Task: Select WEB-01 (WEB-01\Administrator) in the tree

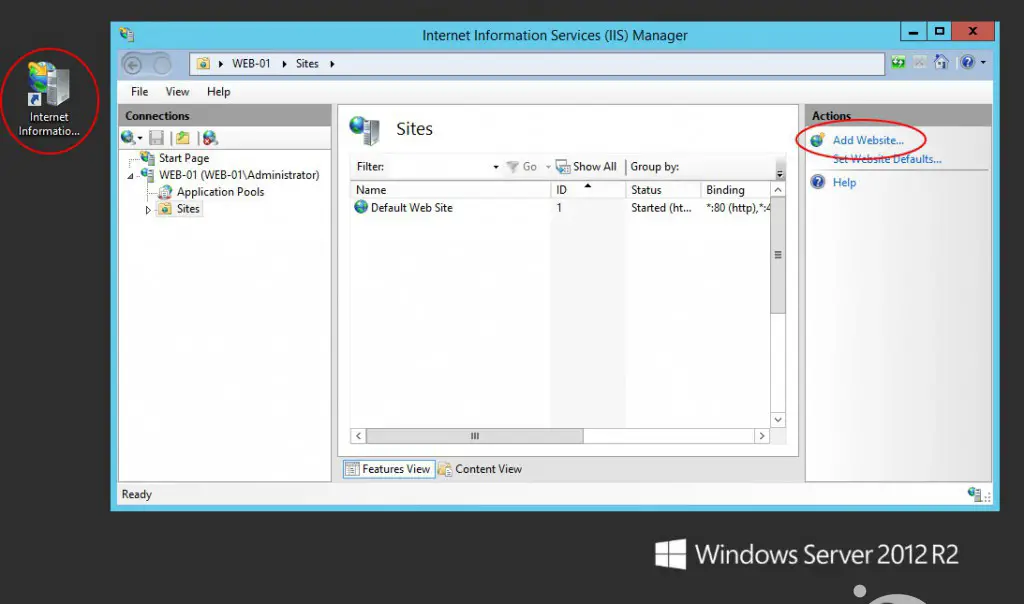Action: [239, 174]
